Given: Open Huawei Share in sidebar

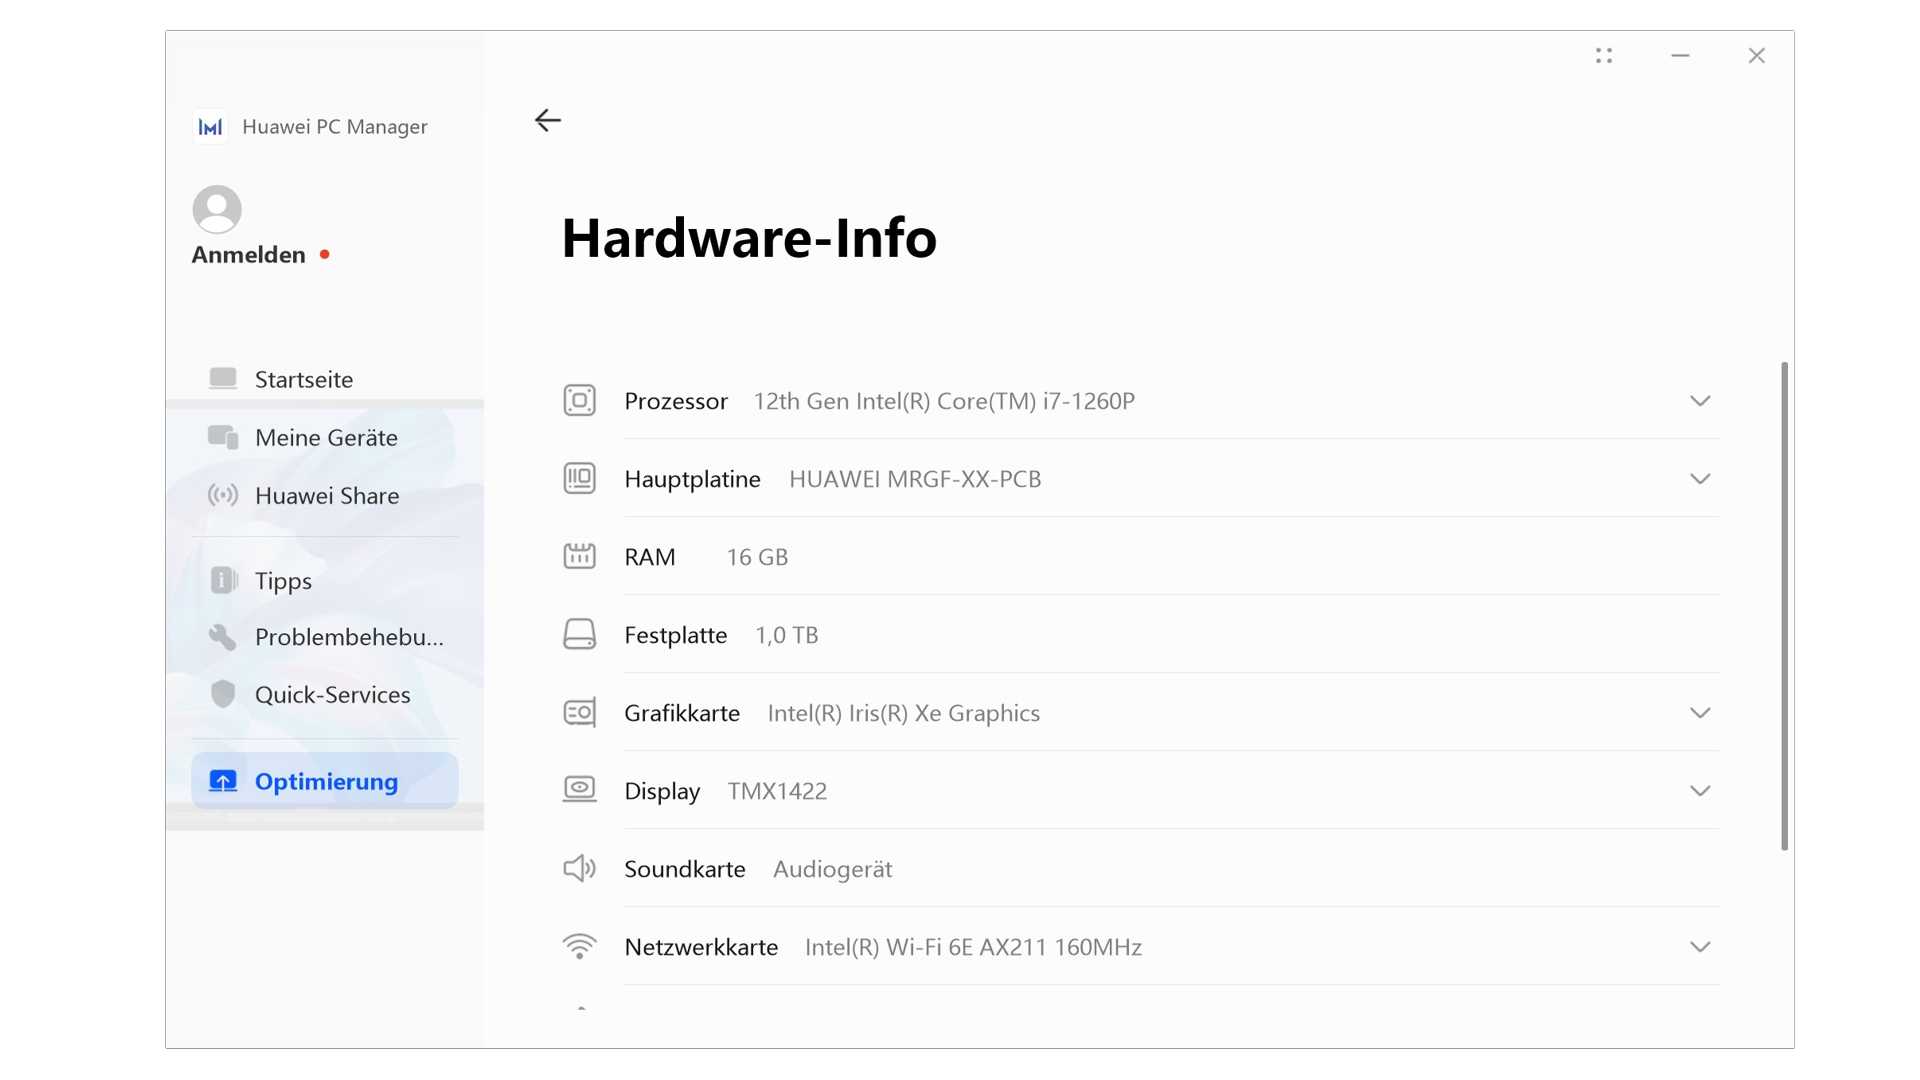Looking at the screenshot, I should click(x=327, y=495).
